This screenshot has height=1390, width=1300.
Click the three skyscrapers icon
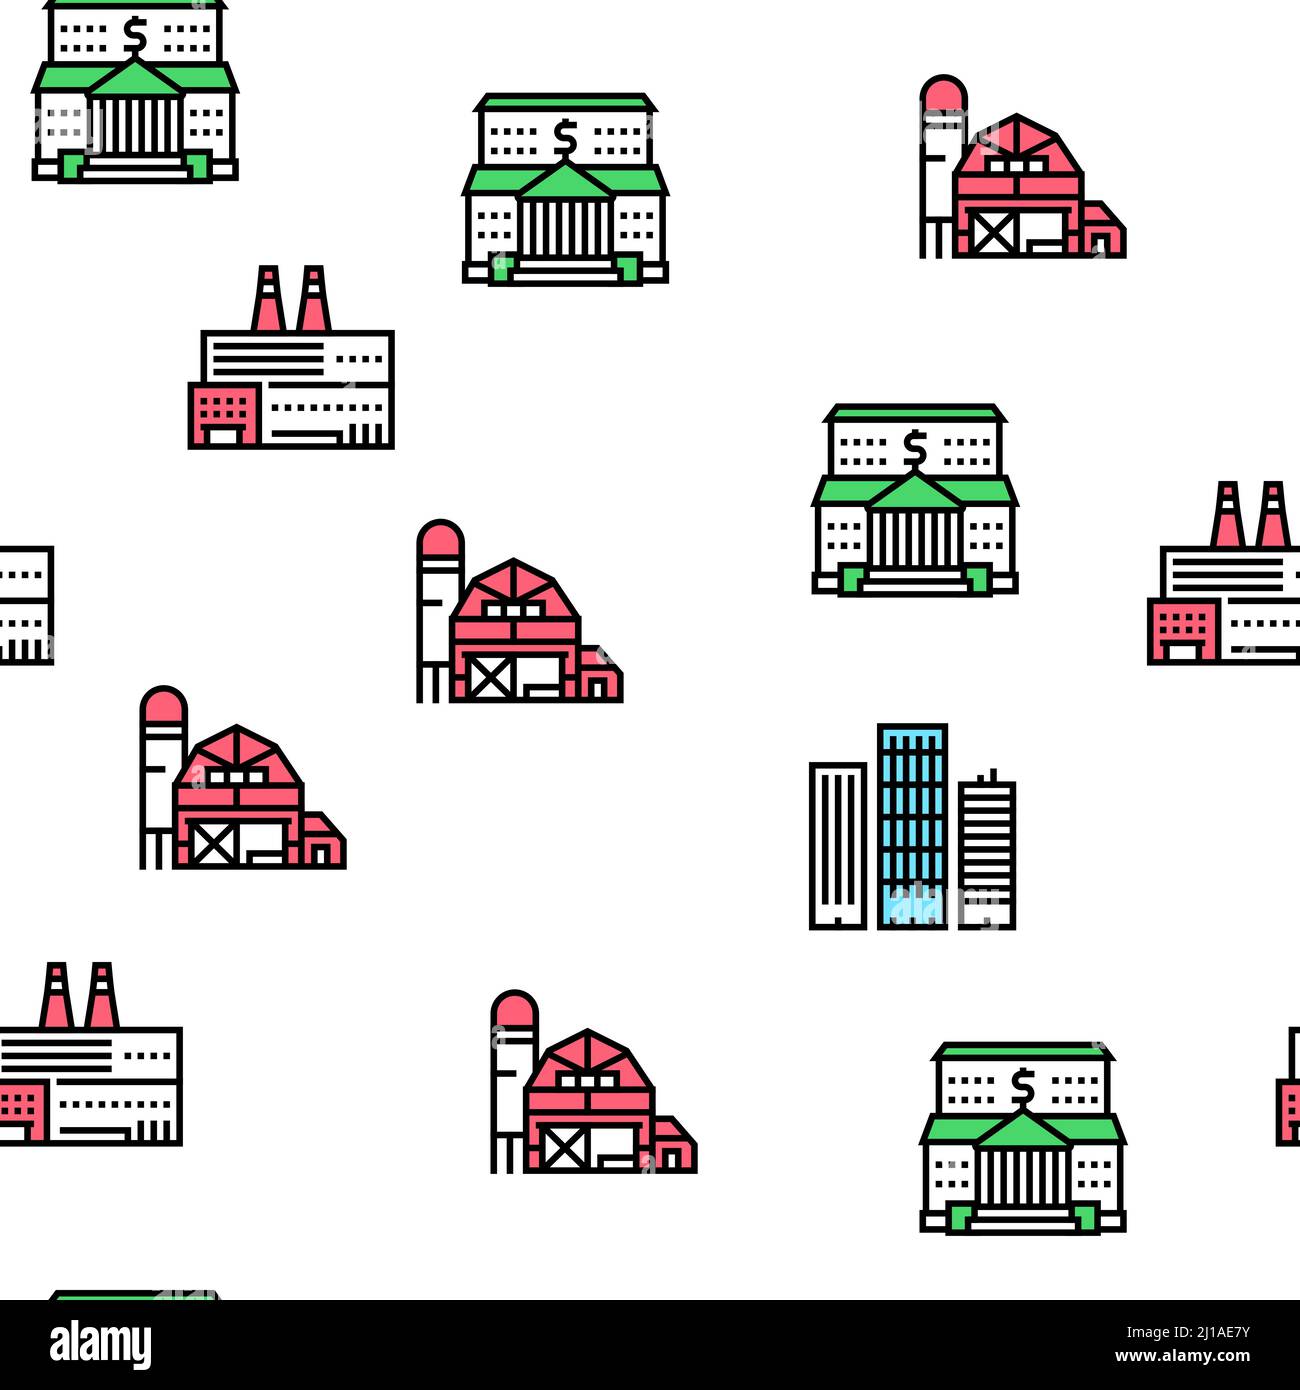coord(912,827)
